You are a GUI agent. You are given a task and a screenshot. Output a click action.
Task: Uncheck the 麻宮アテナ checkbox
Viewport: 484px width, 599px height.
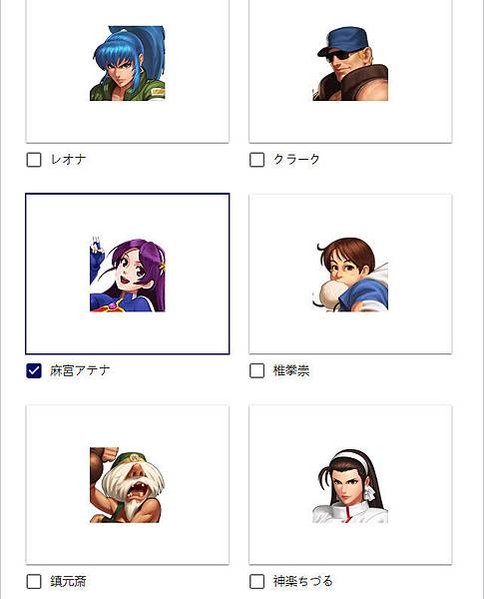click(x=34, y=371)
